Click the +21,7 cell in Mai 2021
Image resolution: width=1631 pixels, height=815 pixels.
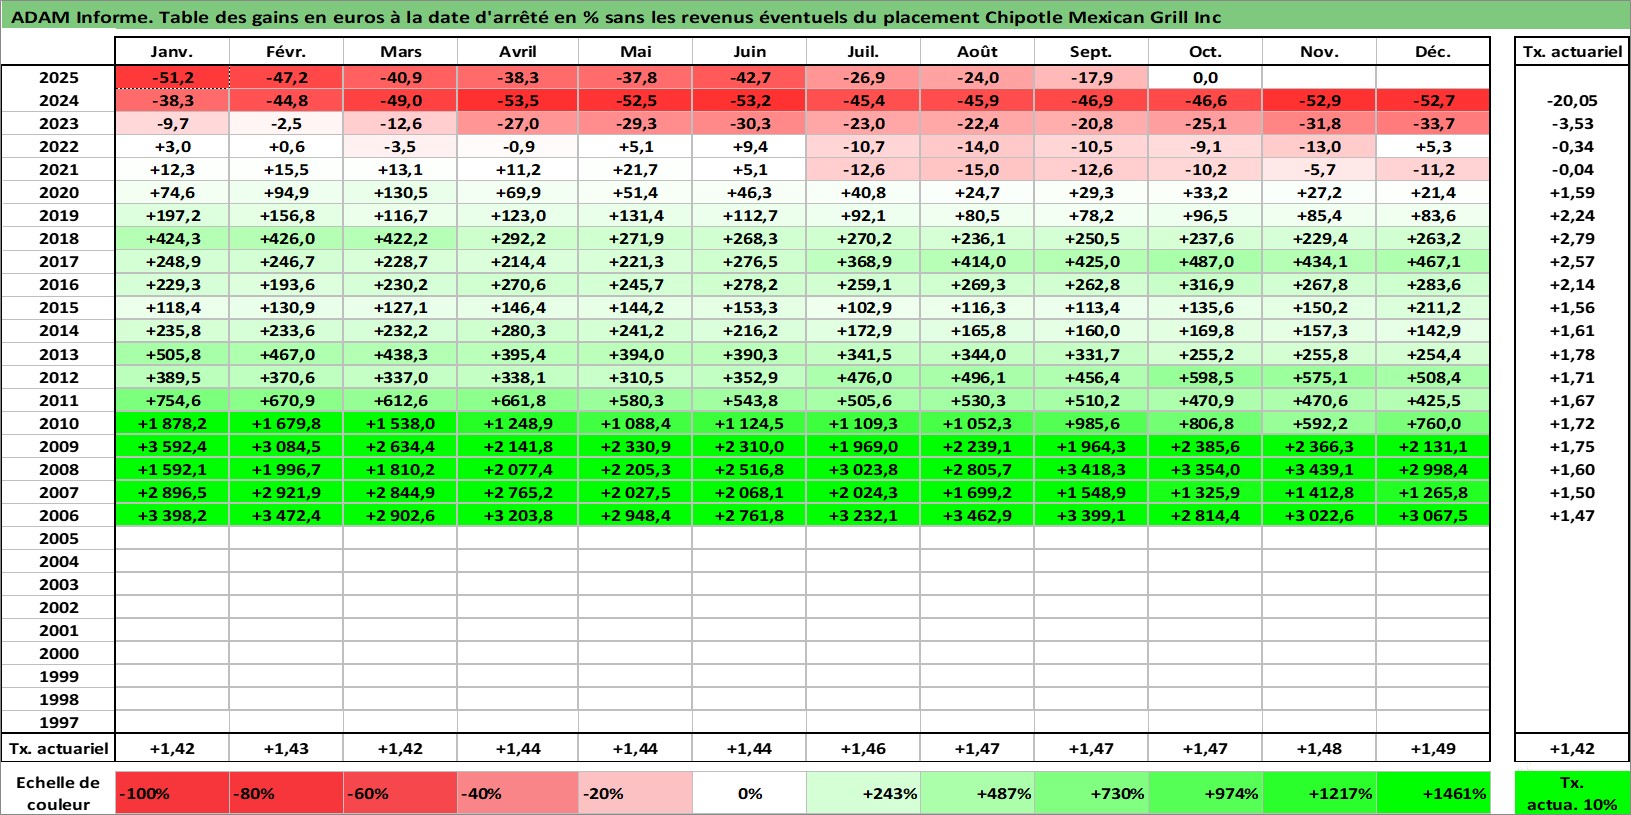coord(635,169)
